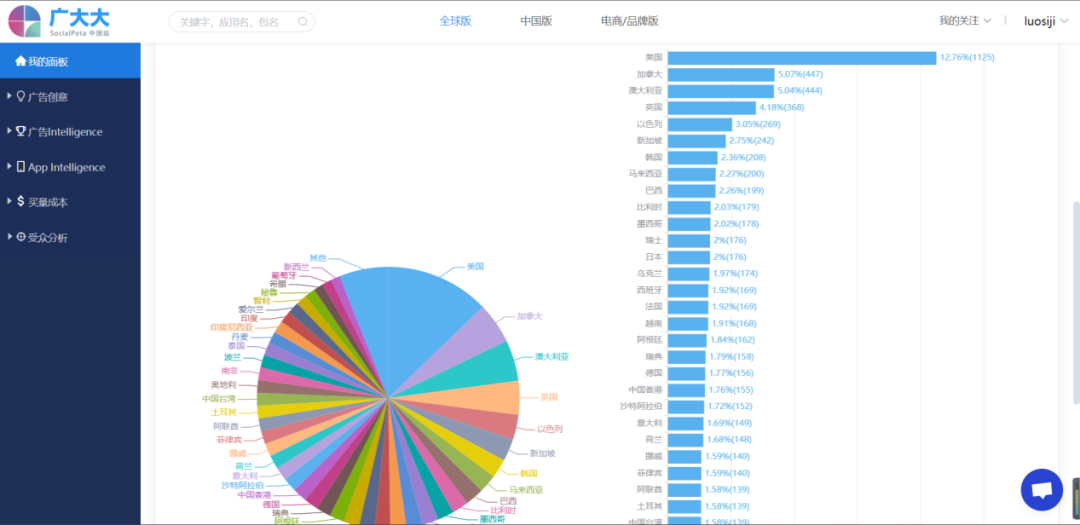This screenshot has height=525, width=1080.
Task: Click the lightbulb icon for 广告创意
Action: click(21, 97)
